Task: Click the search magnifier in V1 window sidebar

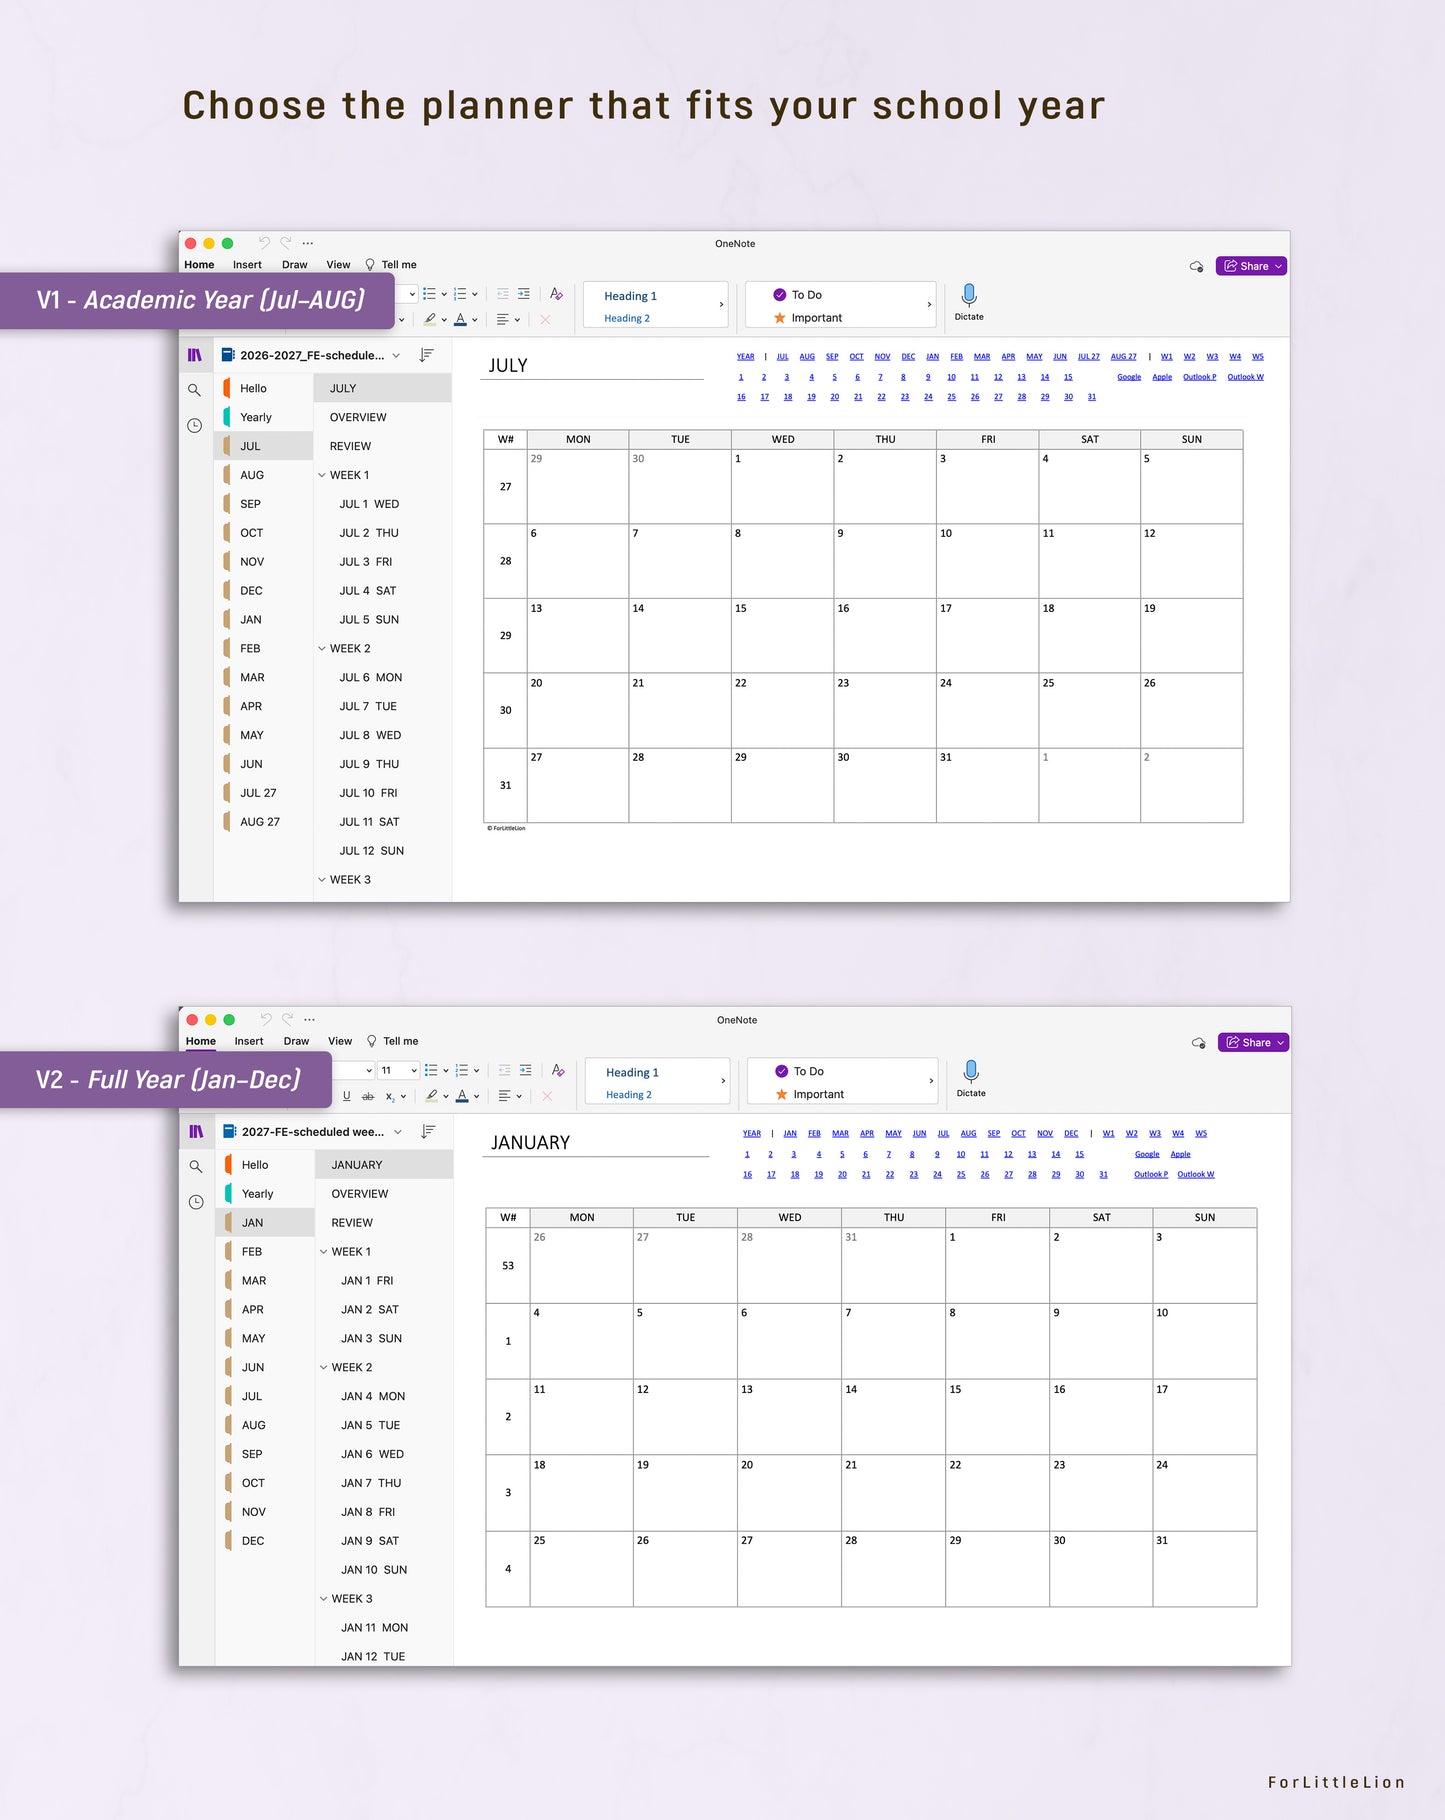Action: click(x=194, y=390)
